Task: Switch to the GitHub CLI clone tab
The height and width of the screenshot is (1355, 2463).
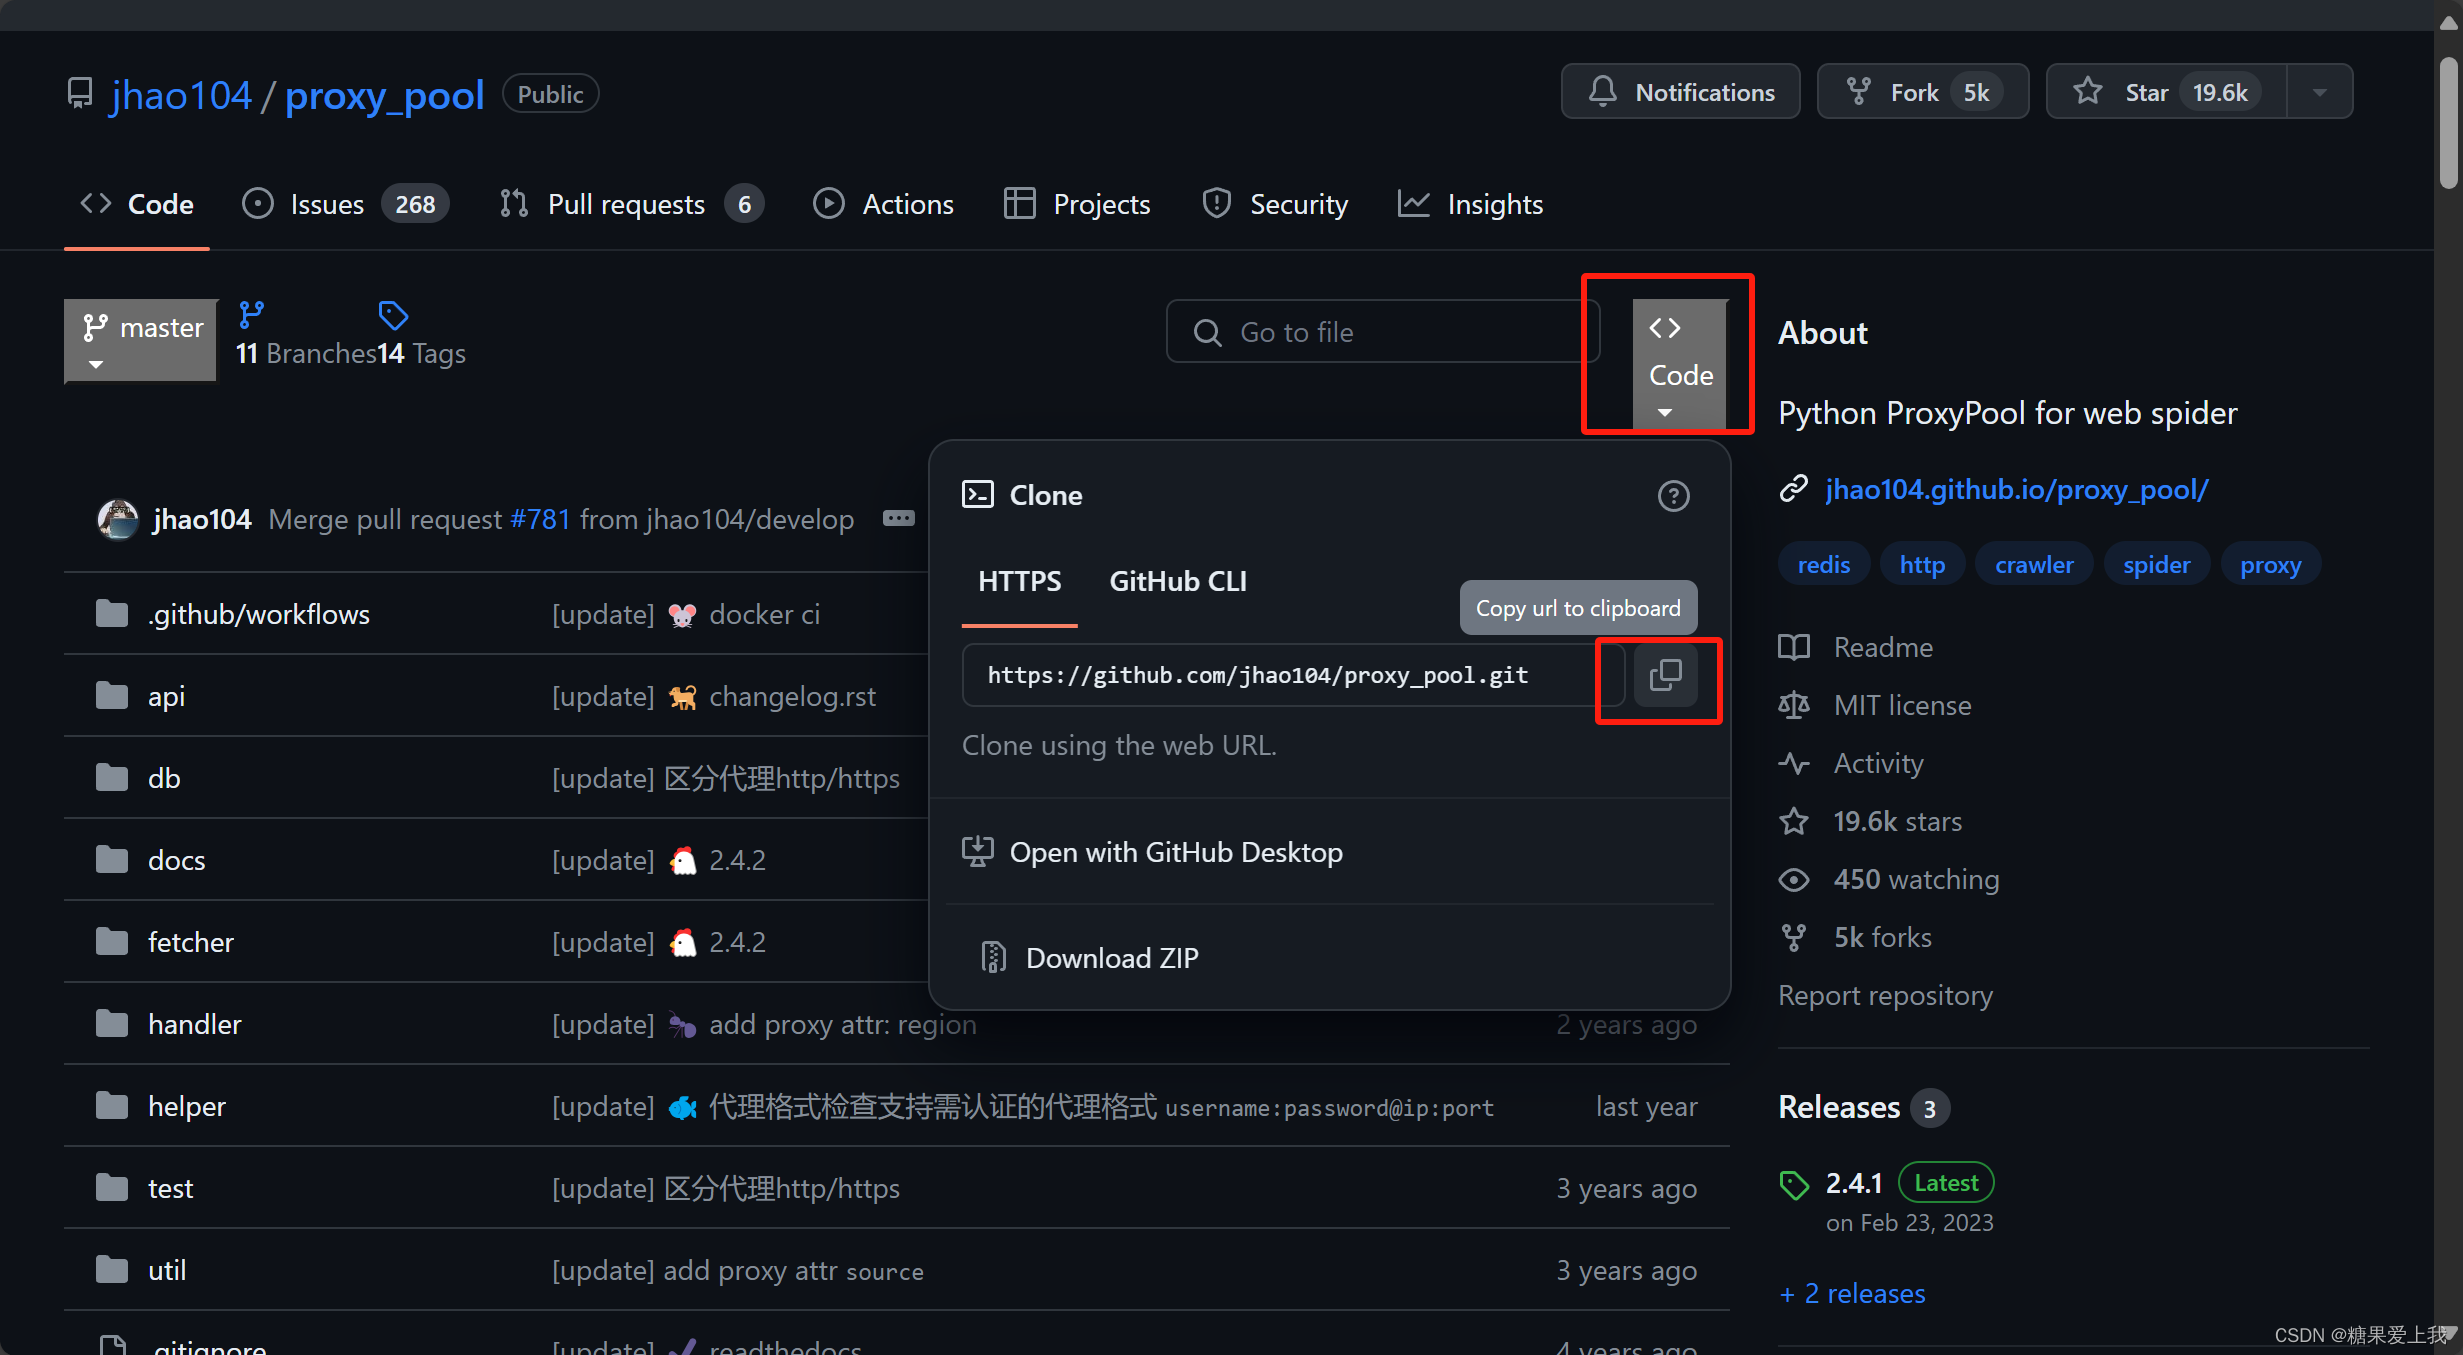Action: (1177, 582)
